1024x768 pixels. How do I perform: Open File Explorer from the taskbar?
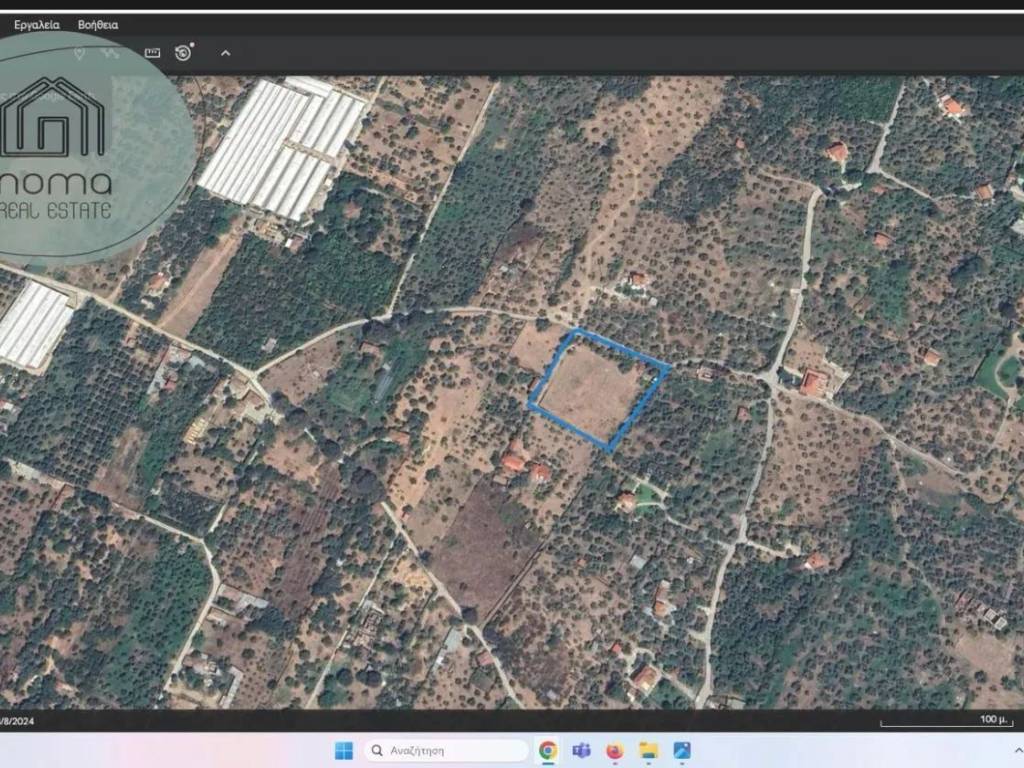click(649, 750)
